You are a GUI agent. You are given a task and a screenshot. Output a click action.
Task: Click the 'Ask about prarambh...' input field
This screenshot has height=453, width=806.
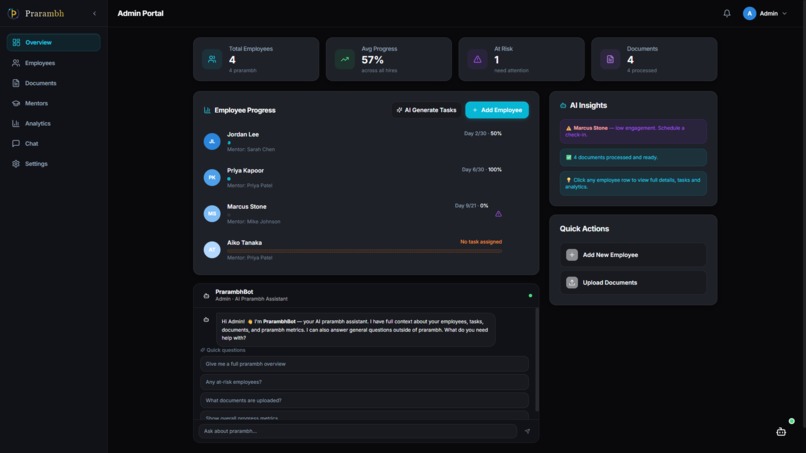click(358, 431)
